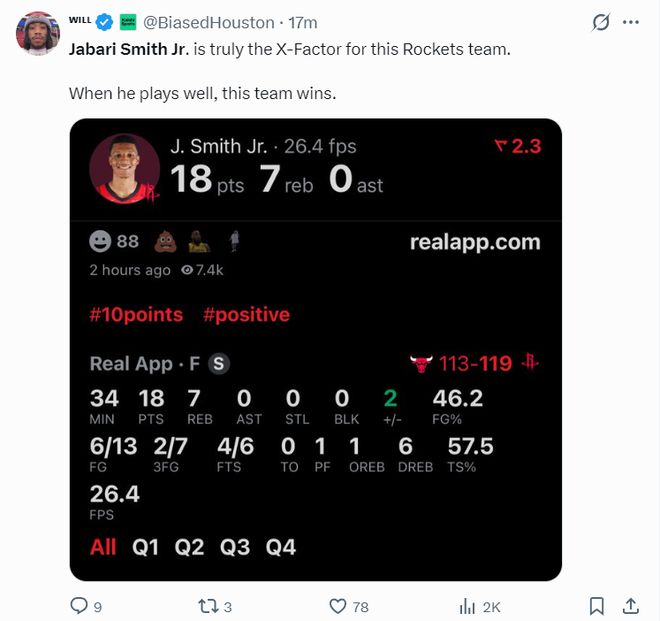This screenshot has width=660, height=621.
Task: Open tweet view analytics icon
Action: [x=467, y=606]
